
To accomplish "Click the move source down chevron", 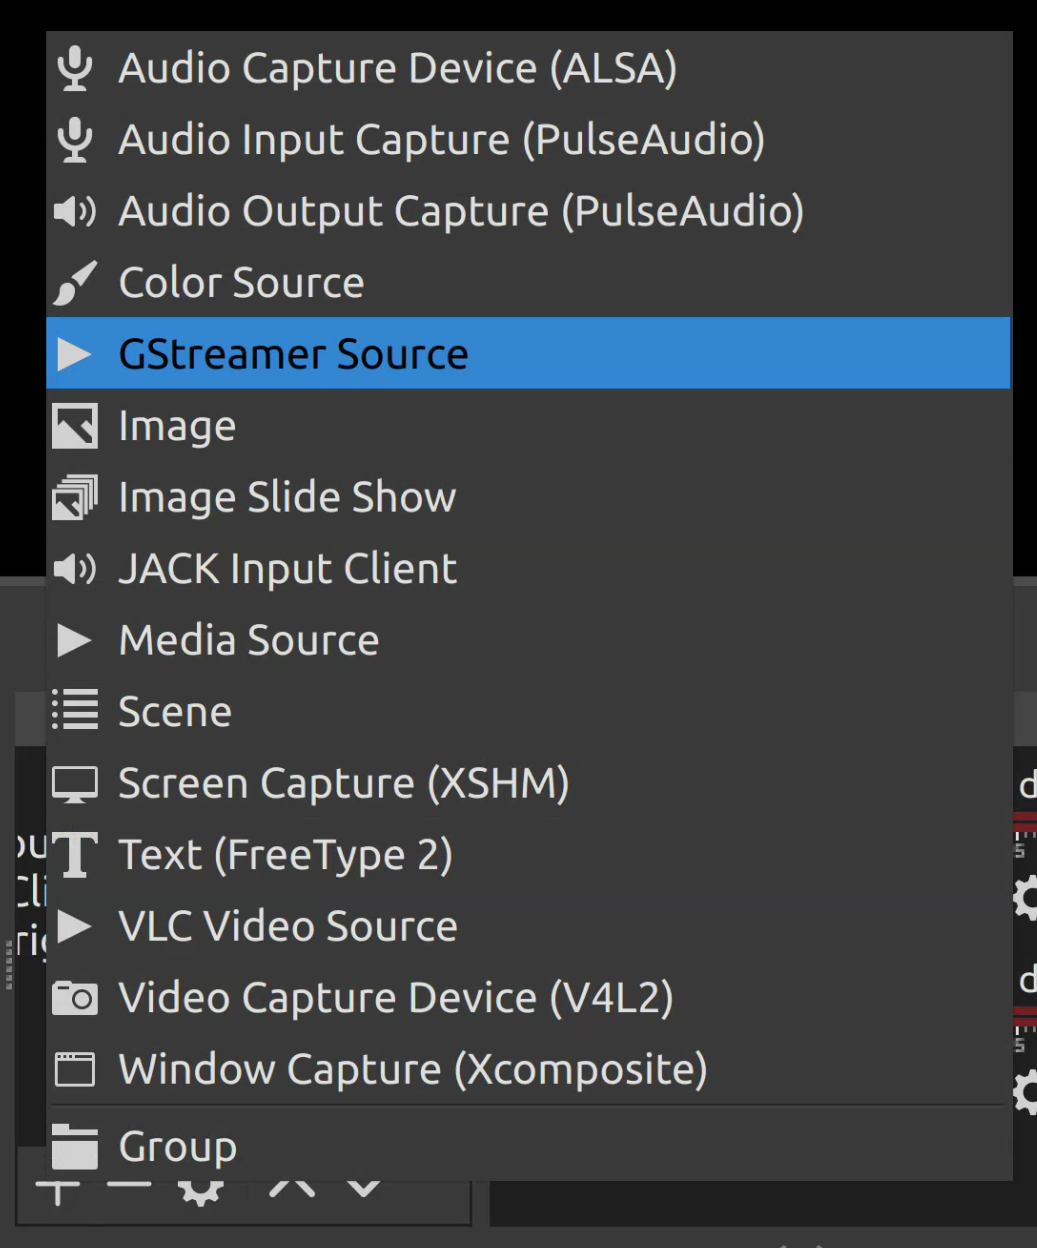I will coord(362,1190).
